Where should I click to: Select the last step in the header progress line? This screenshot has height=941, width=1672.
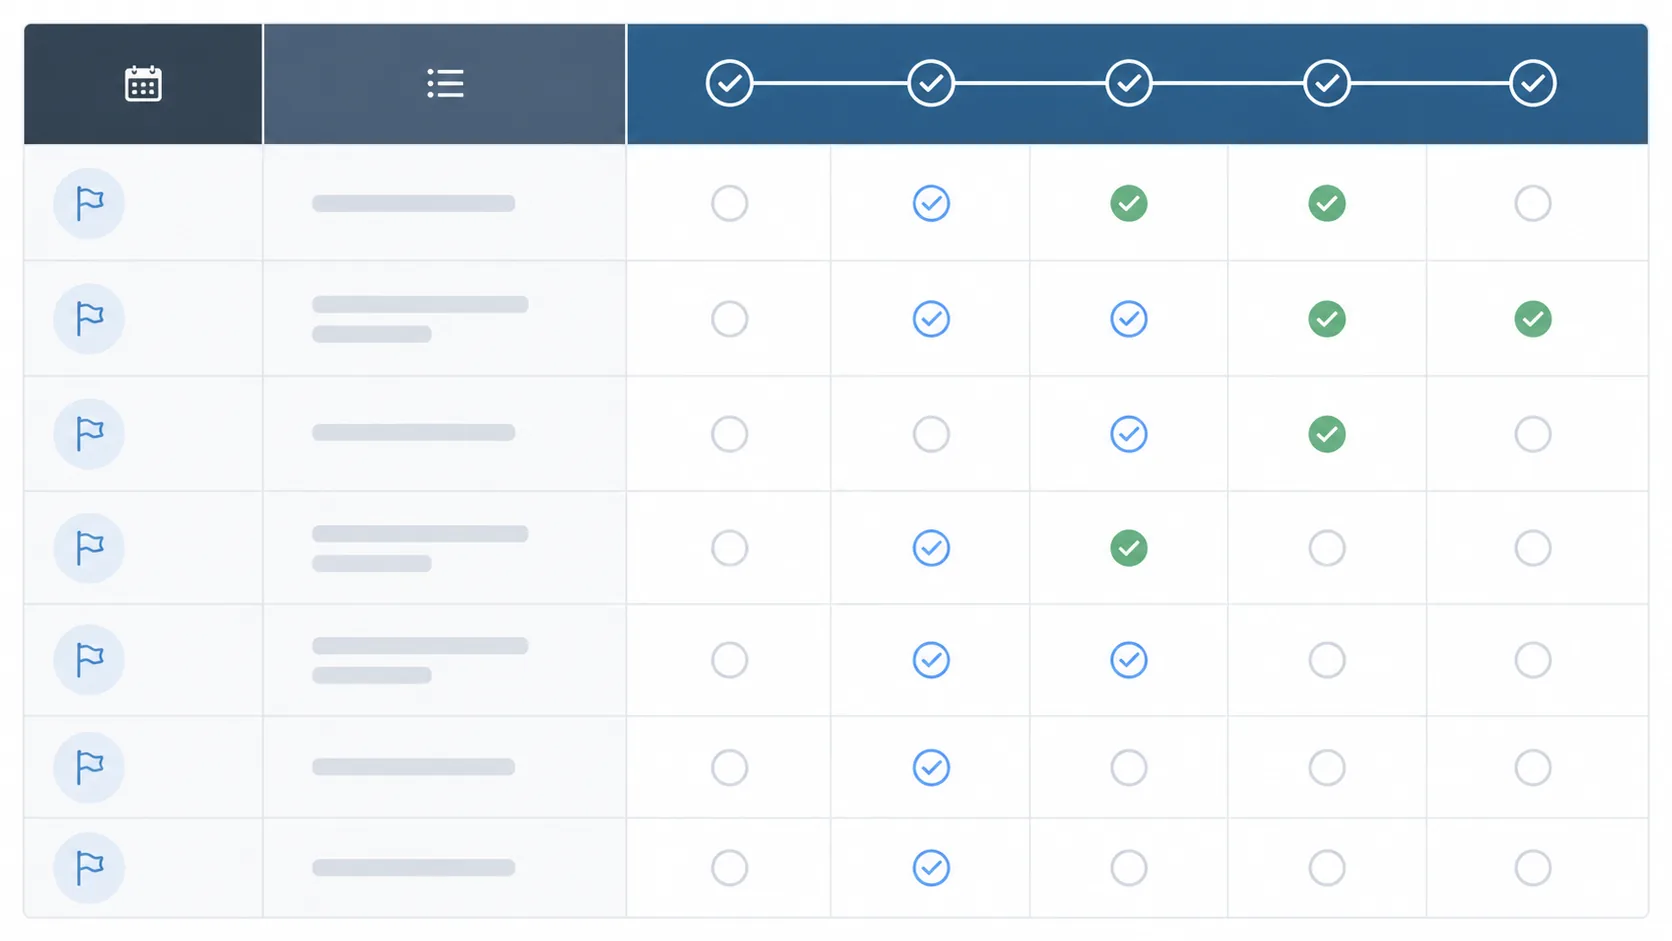coord(1532,83)
